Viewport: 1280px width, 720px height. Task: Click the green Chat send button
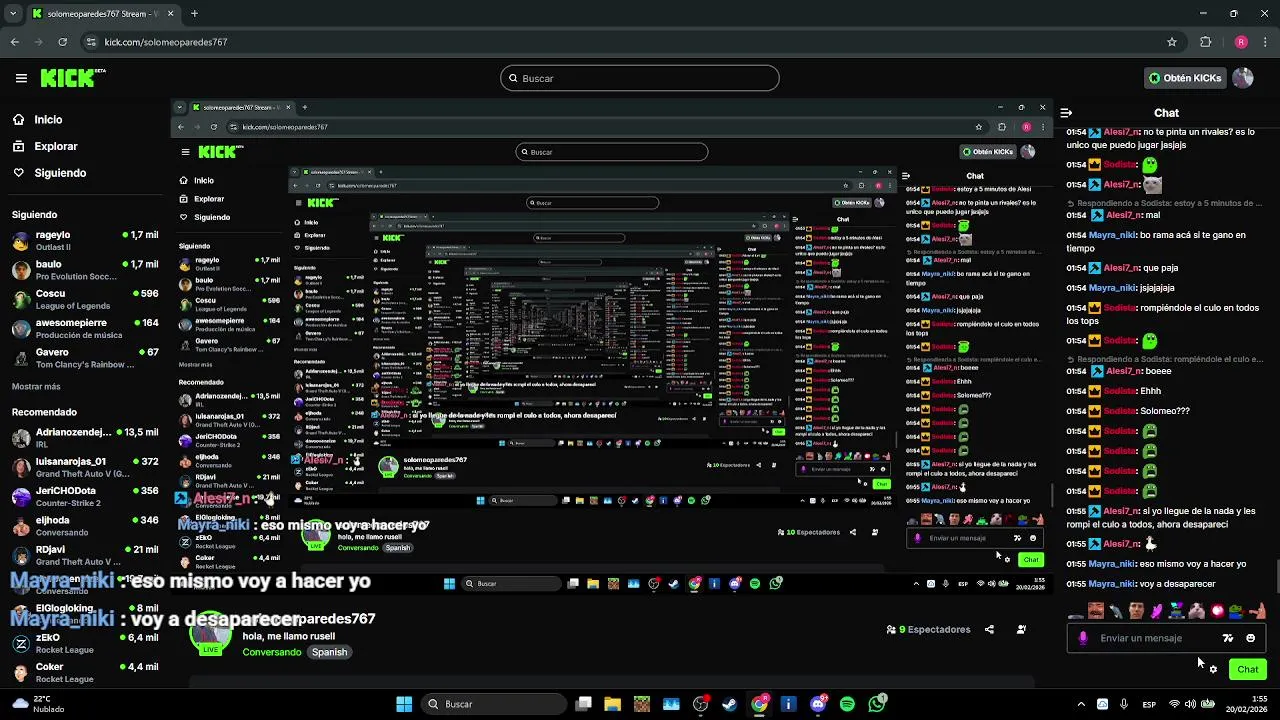click(x=1248, y=669)
